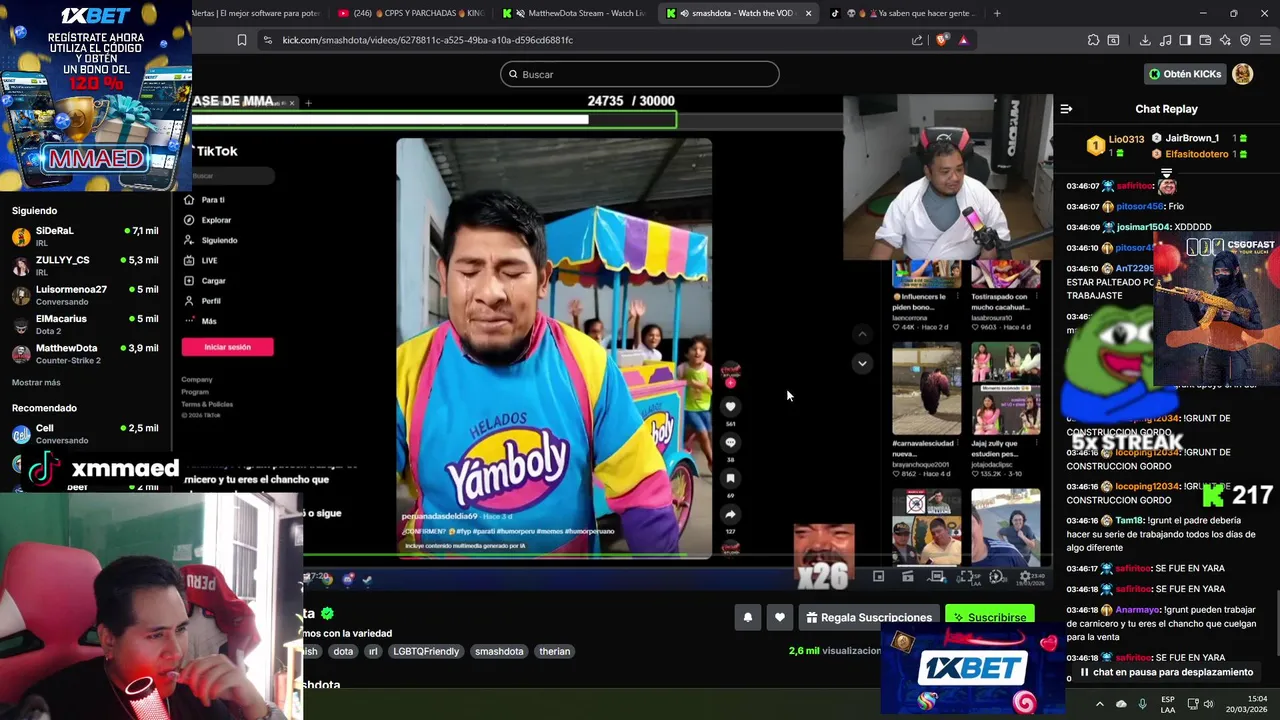Open the 'therian' tag link

(554, 651)
